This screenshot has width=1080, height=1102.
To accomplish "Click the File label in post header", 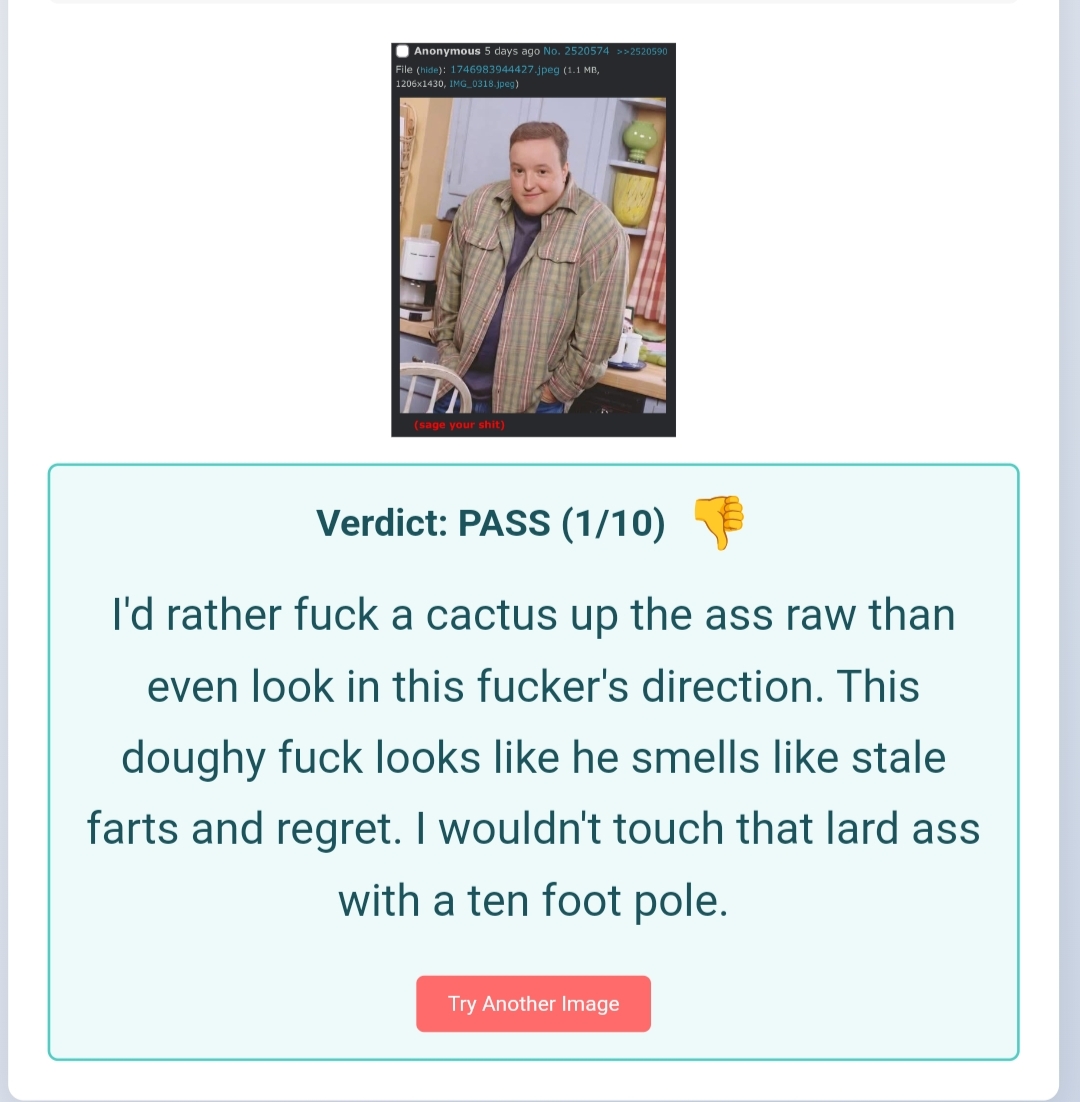I will (404, 70).
